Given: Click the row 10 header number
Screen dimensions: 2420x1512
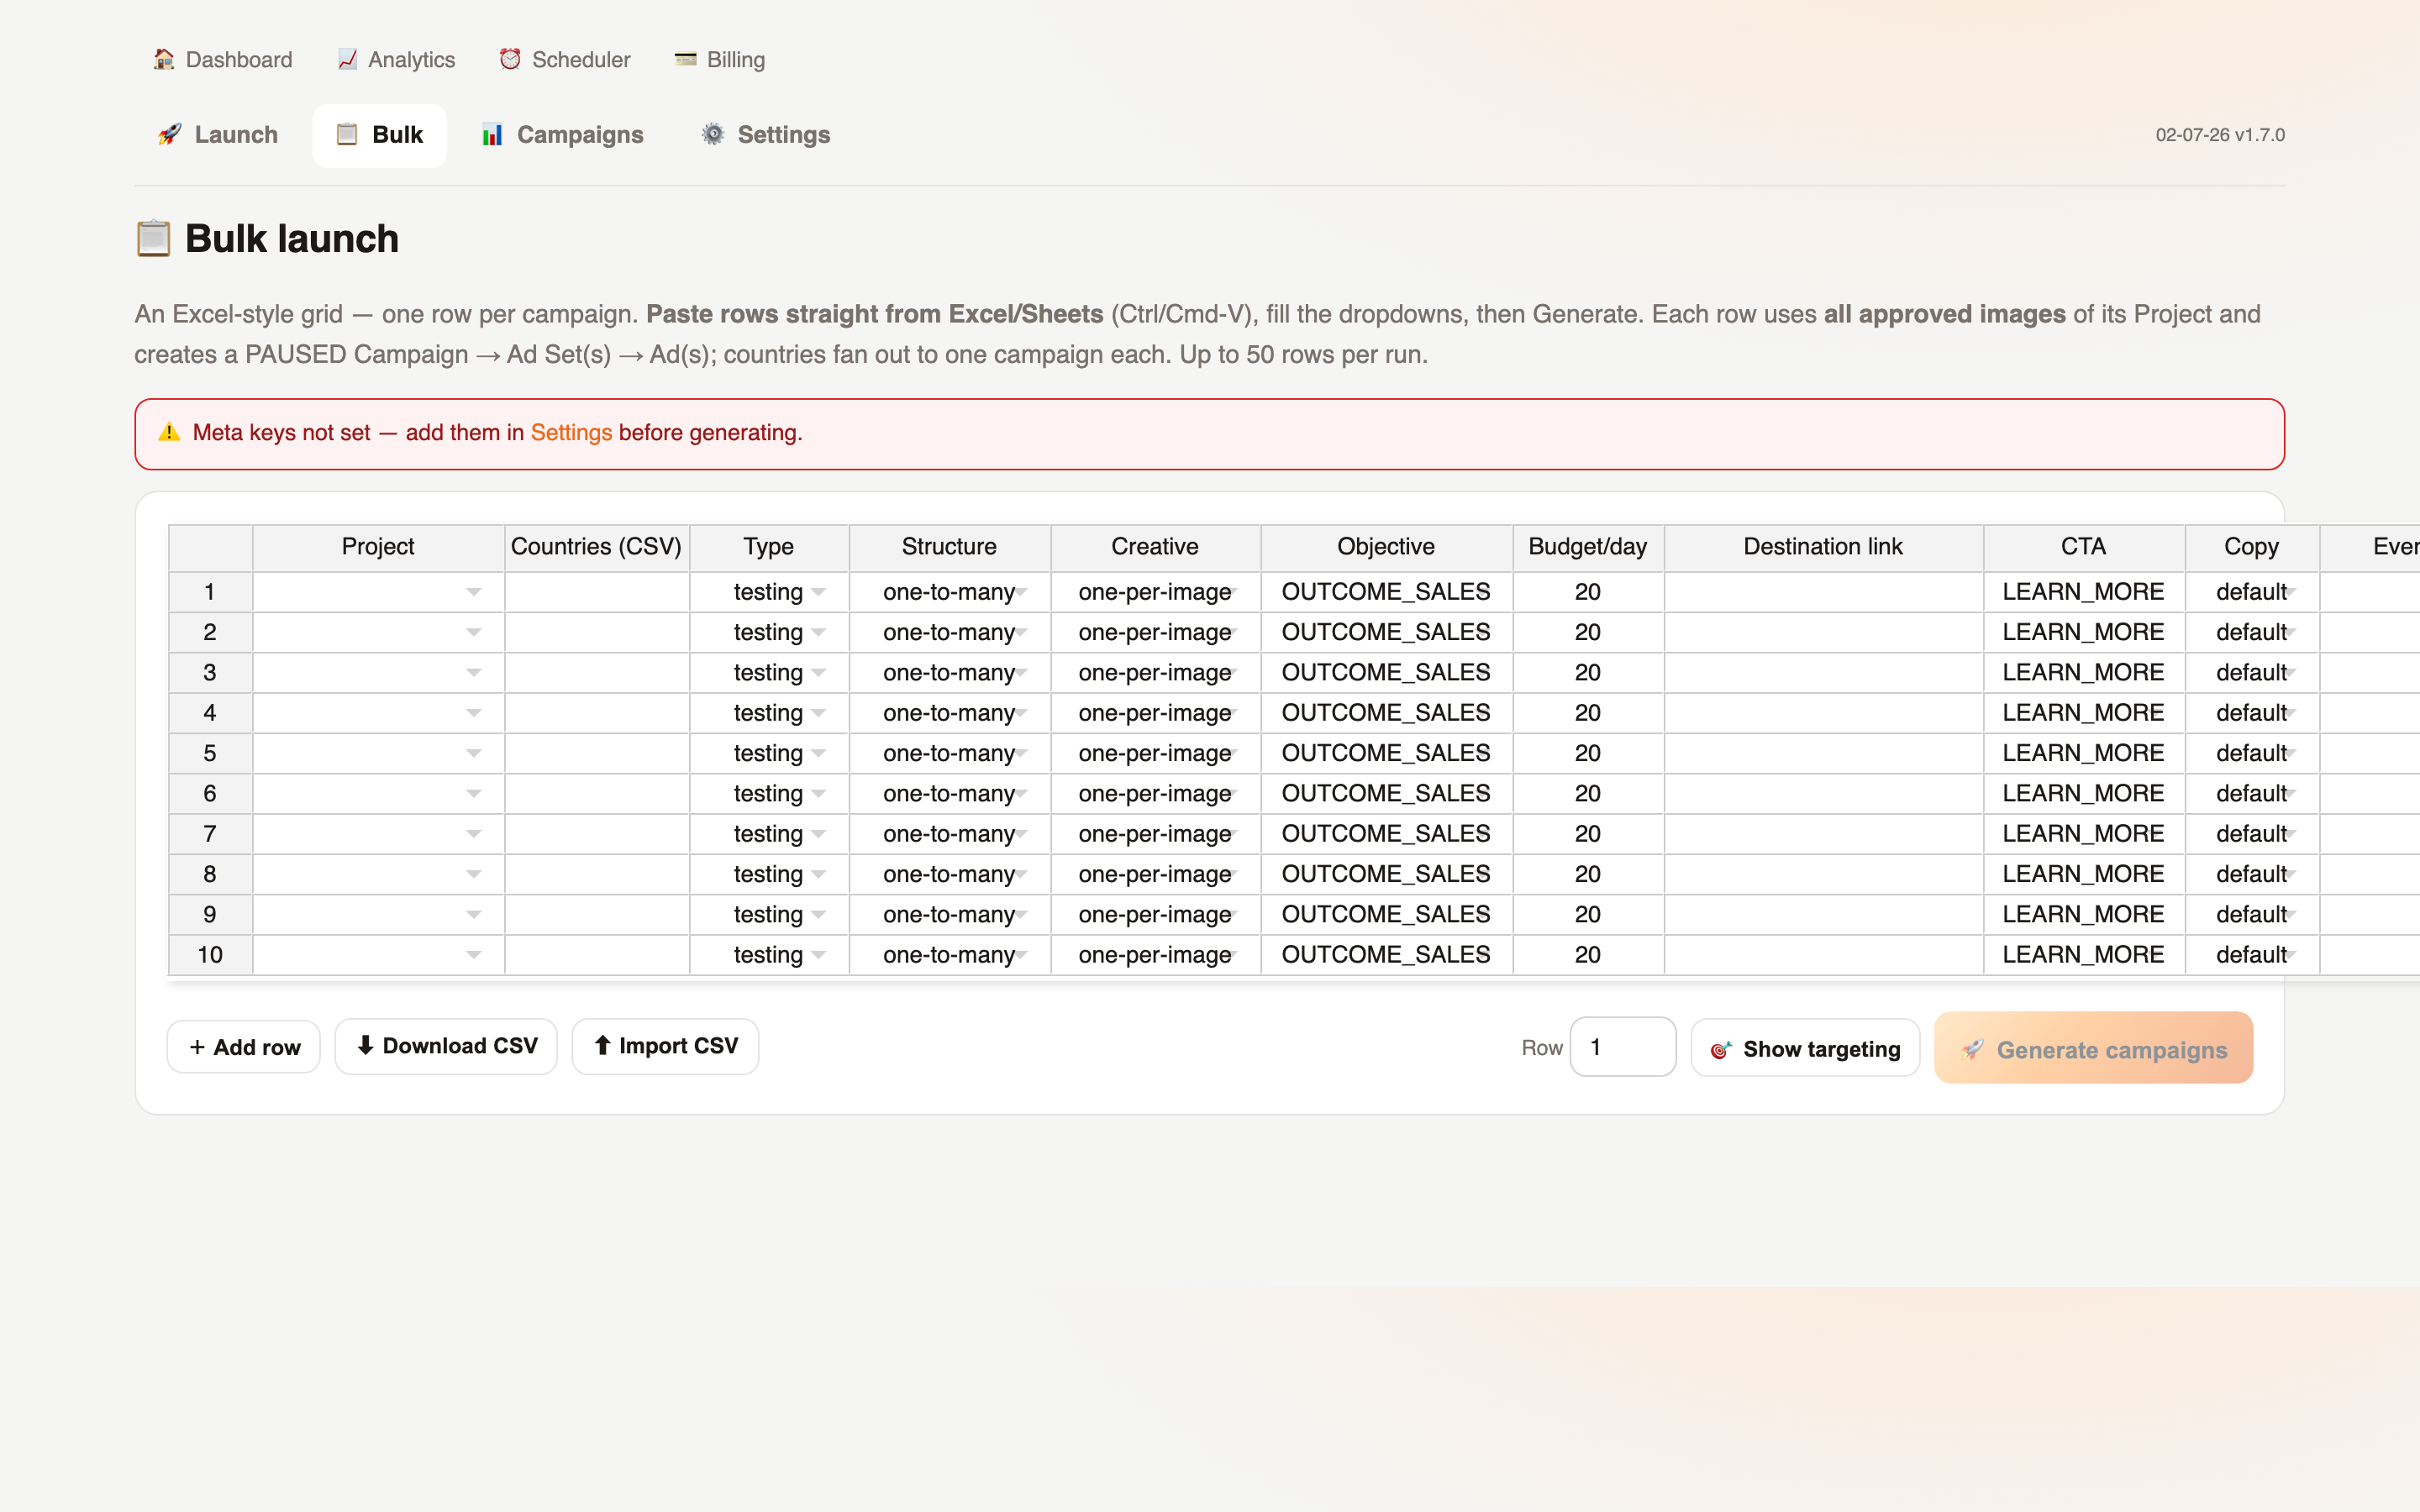Looking at the screenshot, I should [x=210, y=955].
